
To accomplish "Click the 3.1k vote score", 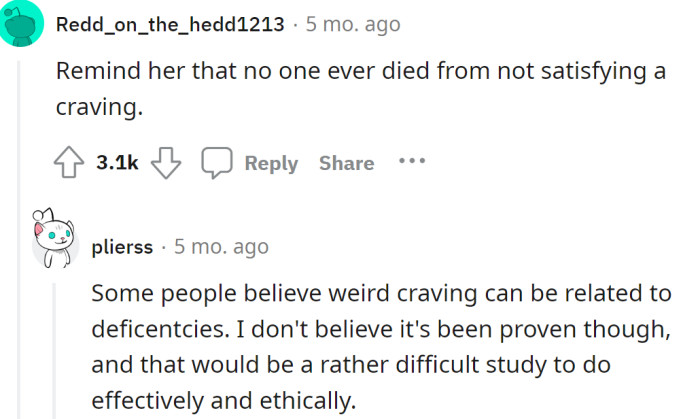I will point(117,163).
